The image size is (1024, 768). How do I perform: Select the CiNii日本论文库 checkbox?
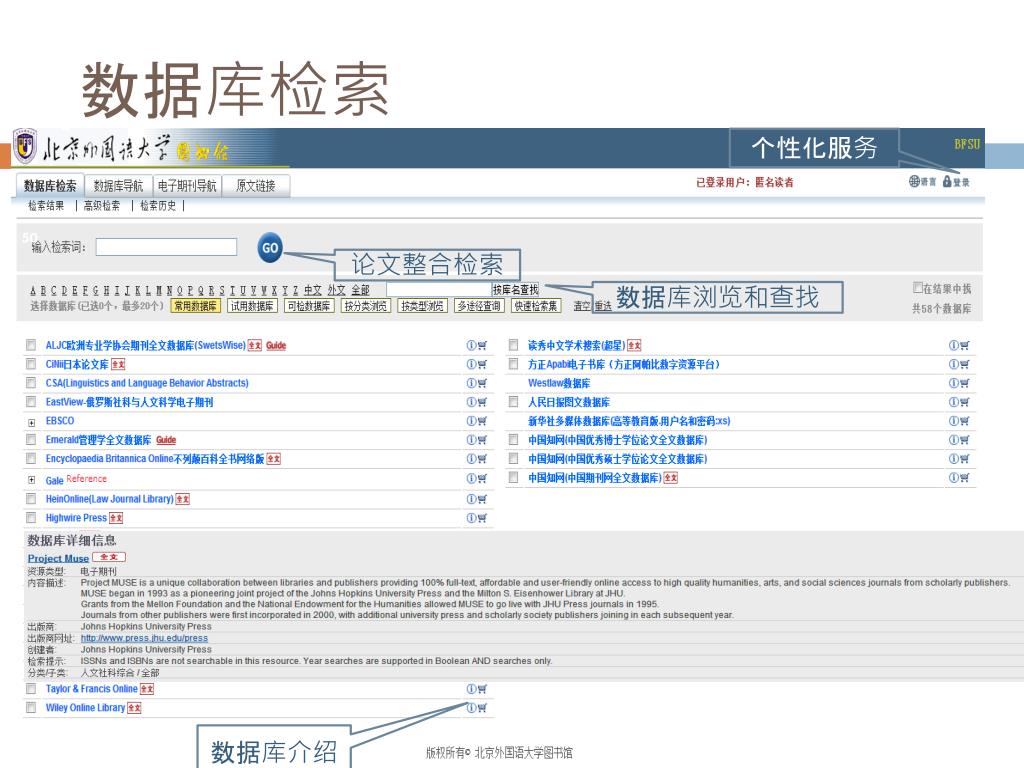(x=31, y=364)
